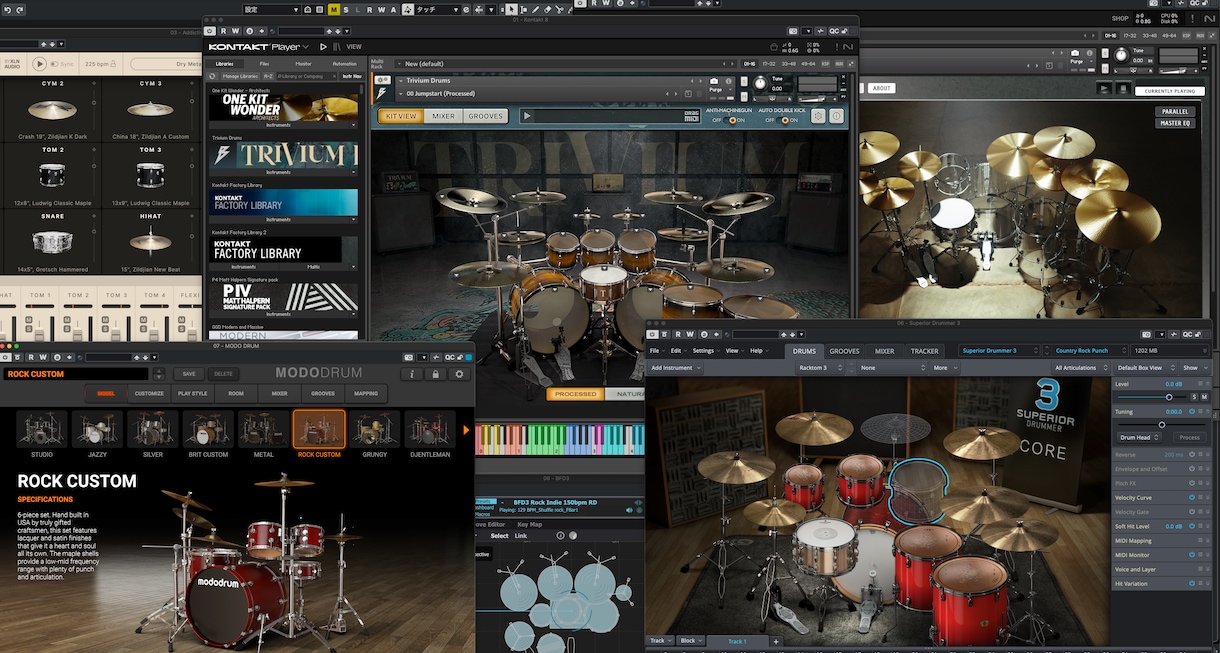Click the MASTER EQ button

point(1176,123)
